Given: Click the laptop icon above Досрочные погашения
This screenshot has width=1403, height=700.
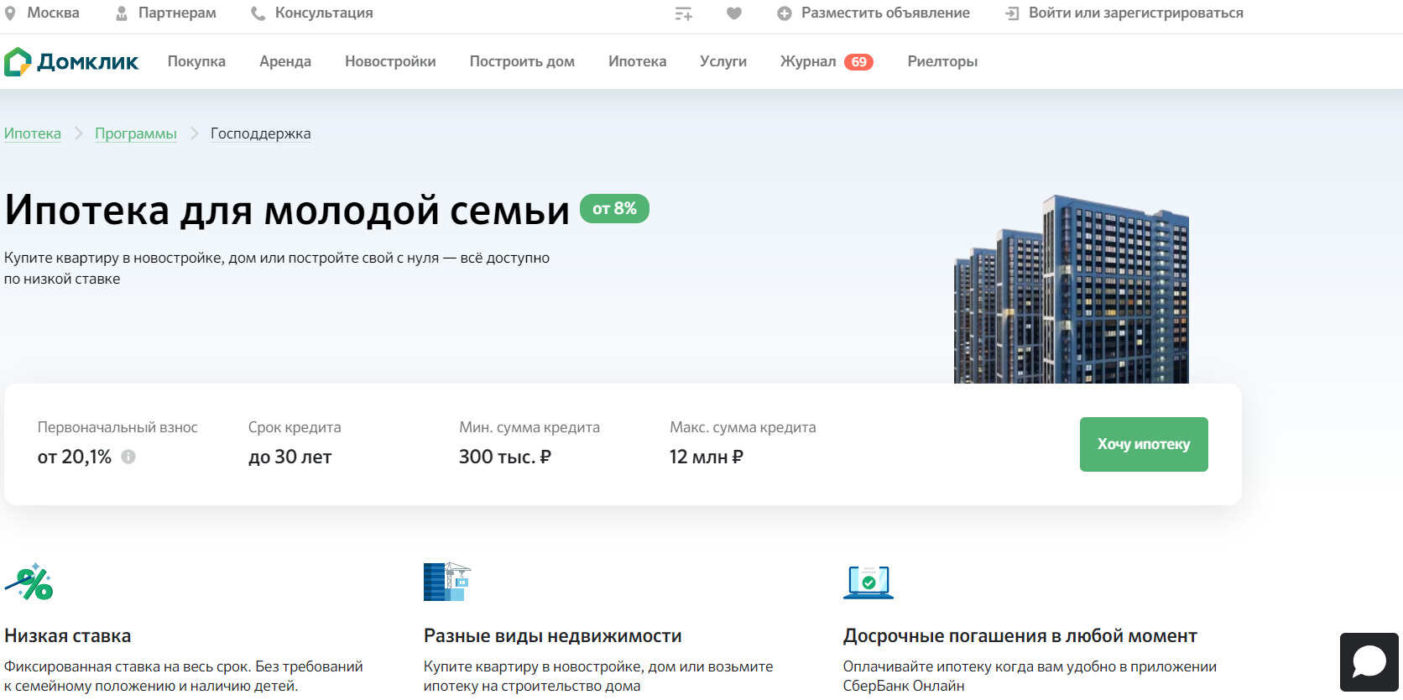Looking at the screenshot, I should (x=869, y=582).
